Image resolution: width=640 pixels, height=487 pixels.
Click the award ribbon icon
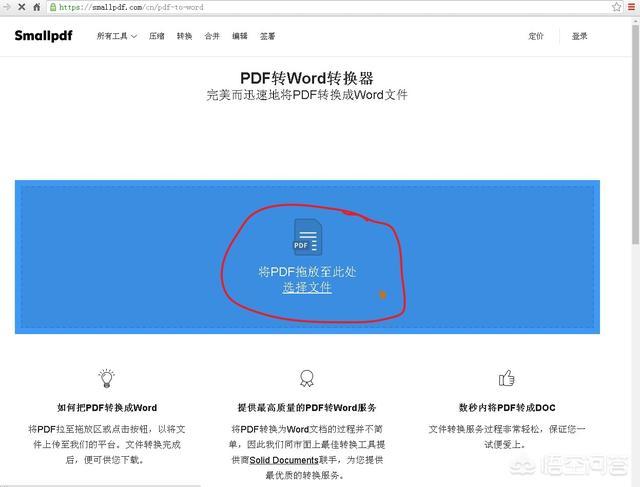click(307, 378)
